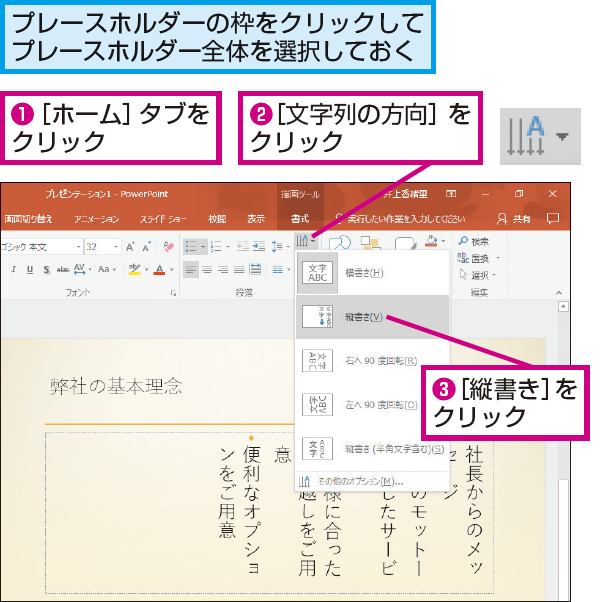Click the Clear All Formatting eraser icon

(168, 247)
